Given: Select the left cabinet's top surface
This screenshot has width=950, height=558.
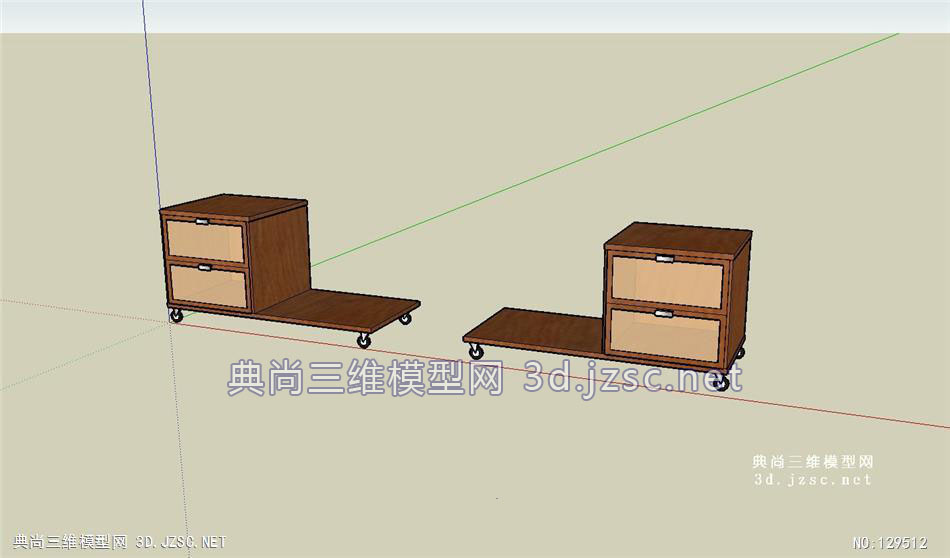Looking at the screenshot, I should (235, 206).
